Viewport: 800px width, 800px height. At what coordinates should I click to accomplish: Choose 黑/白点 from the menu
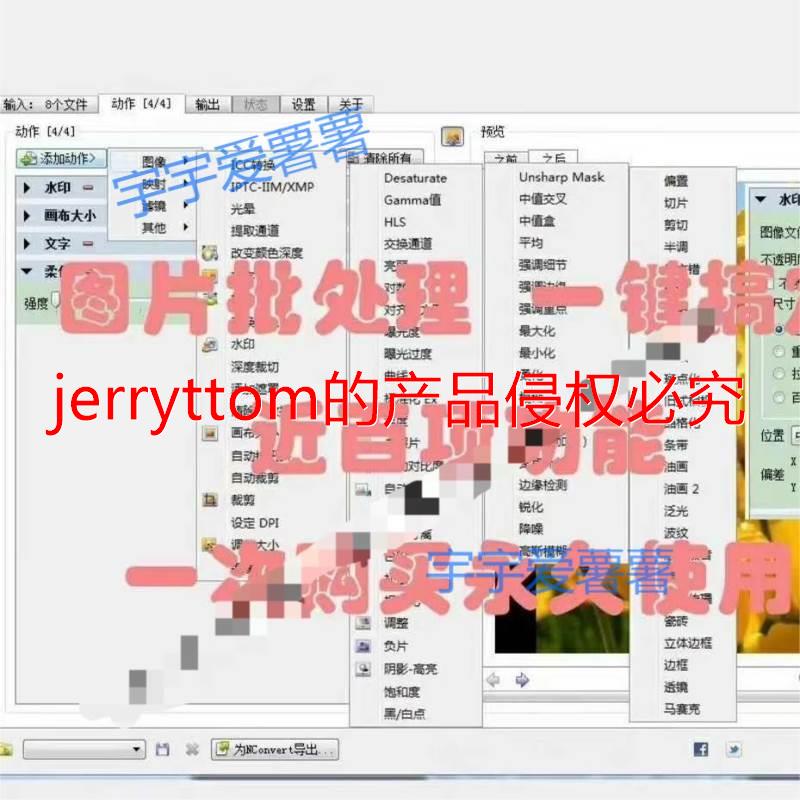[x=404, y=714]
